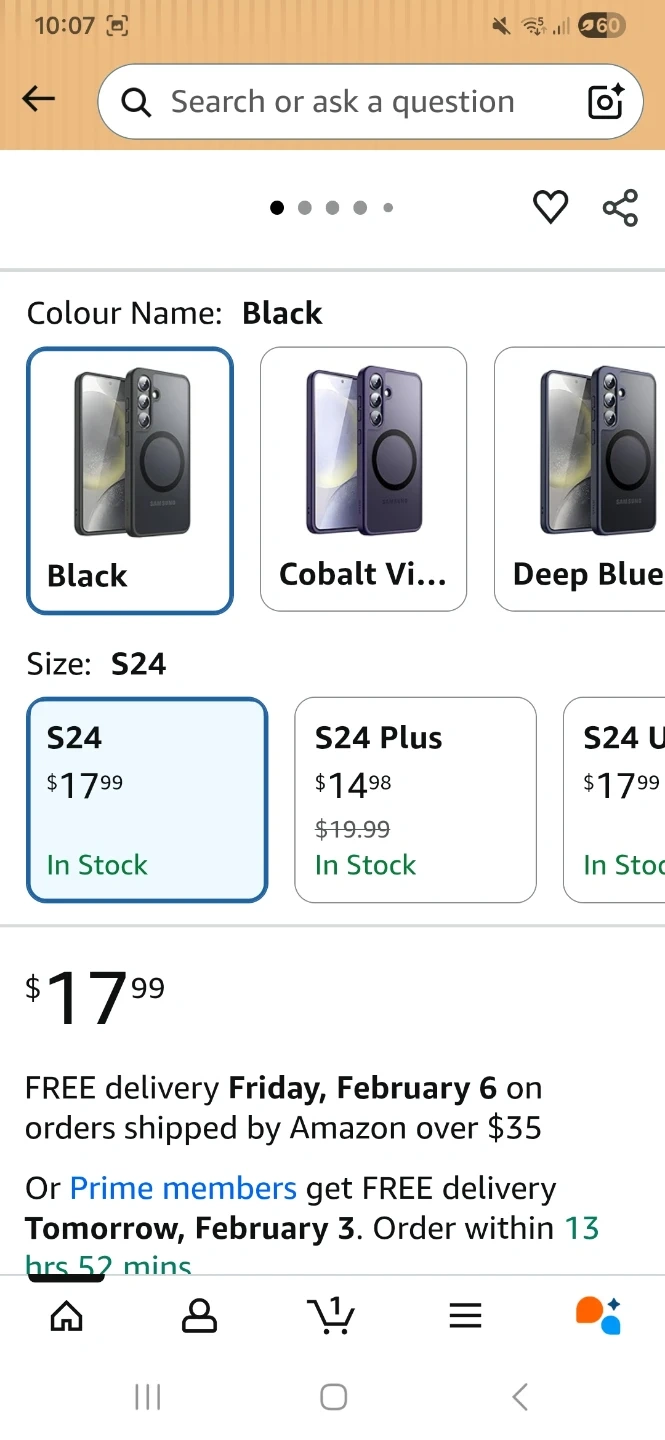Pick the Deep Blue colour option

click(x=580, y=479)
